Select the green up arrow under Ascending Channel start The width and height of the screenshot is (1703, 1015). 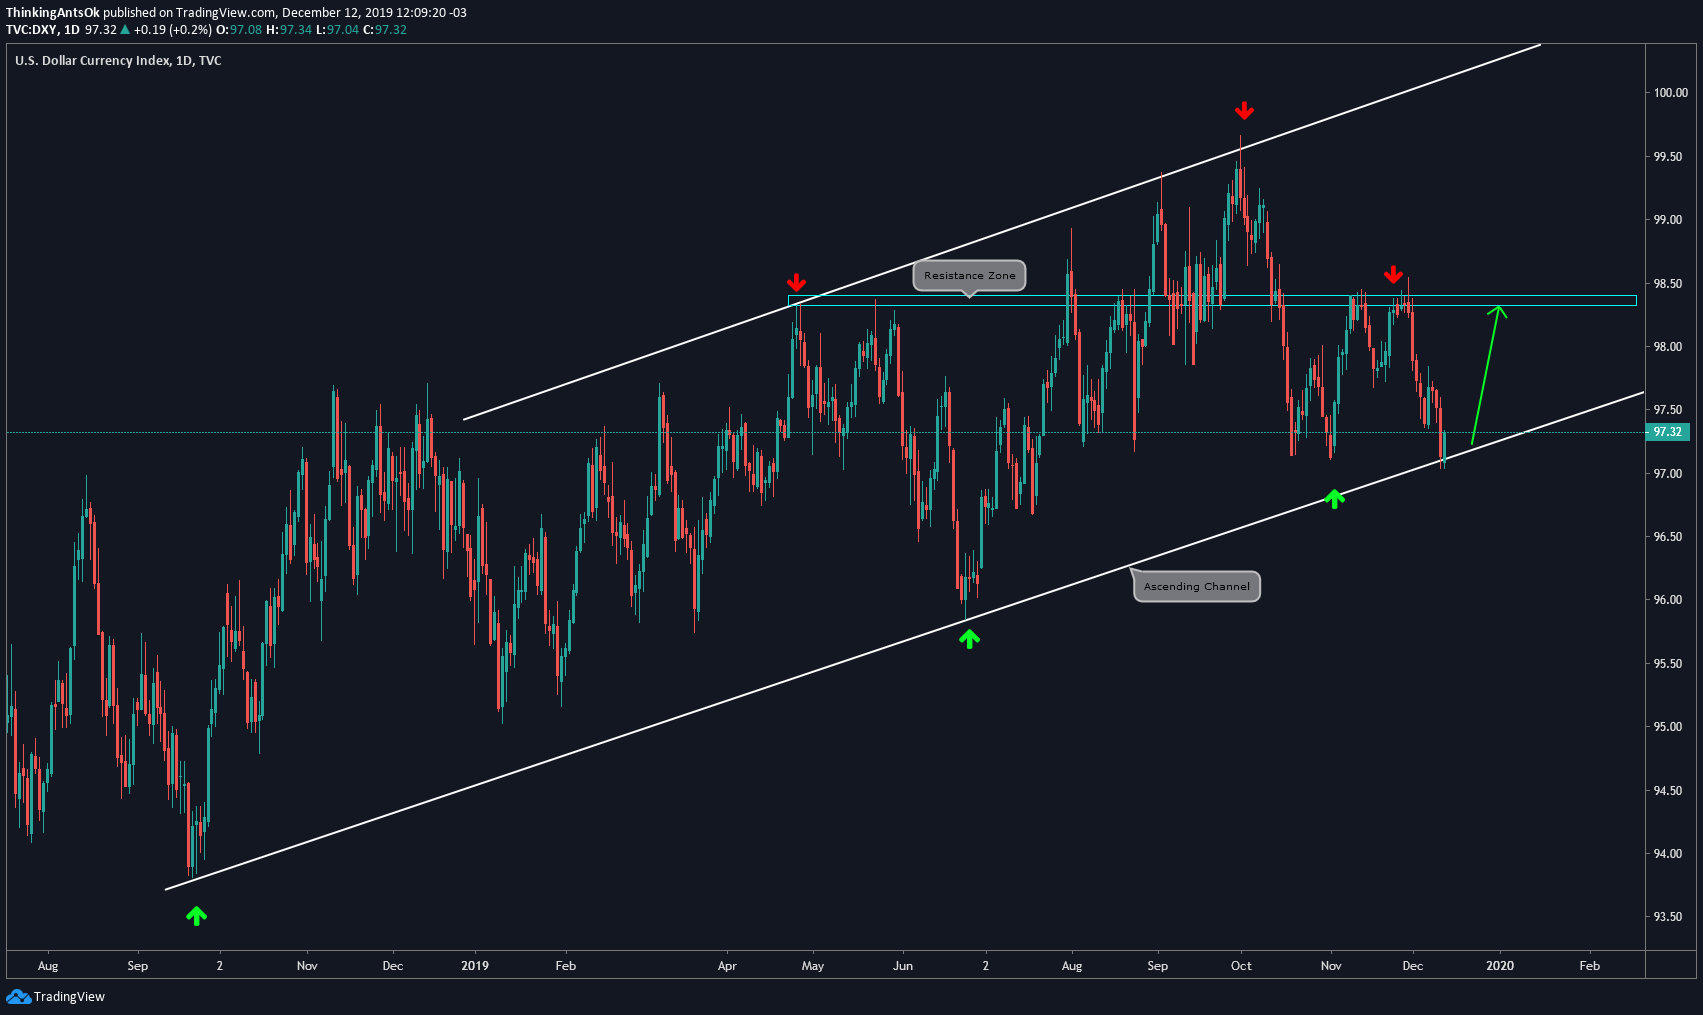pyautogui.click(x=196, y=915)
